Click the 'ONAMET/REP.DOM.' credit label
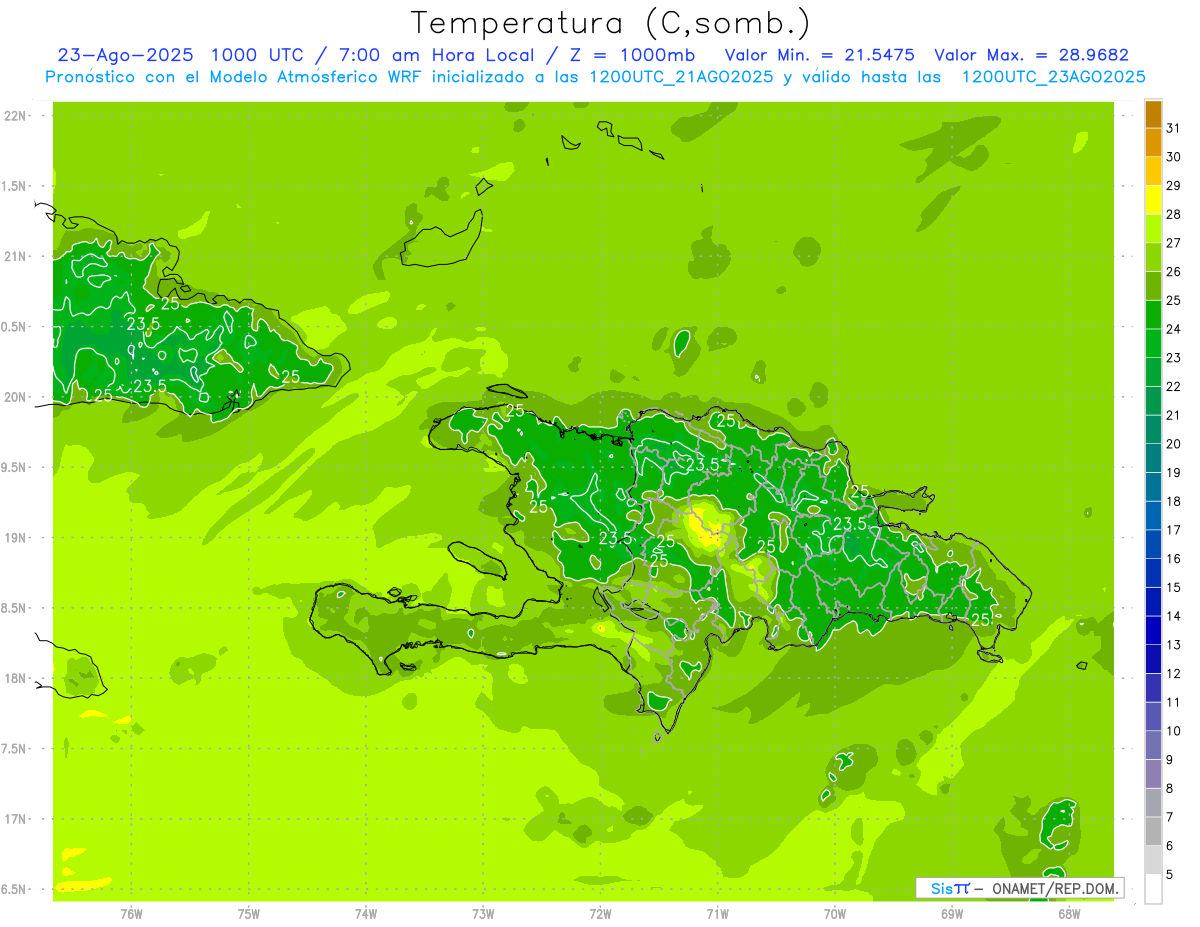This screenshot has height=927, width=1200. pyautogui.click(x=1055, y=888)
